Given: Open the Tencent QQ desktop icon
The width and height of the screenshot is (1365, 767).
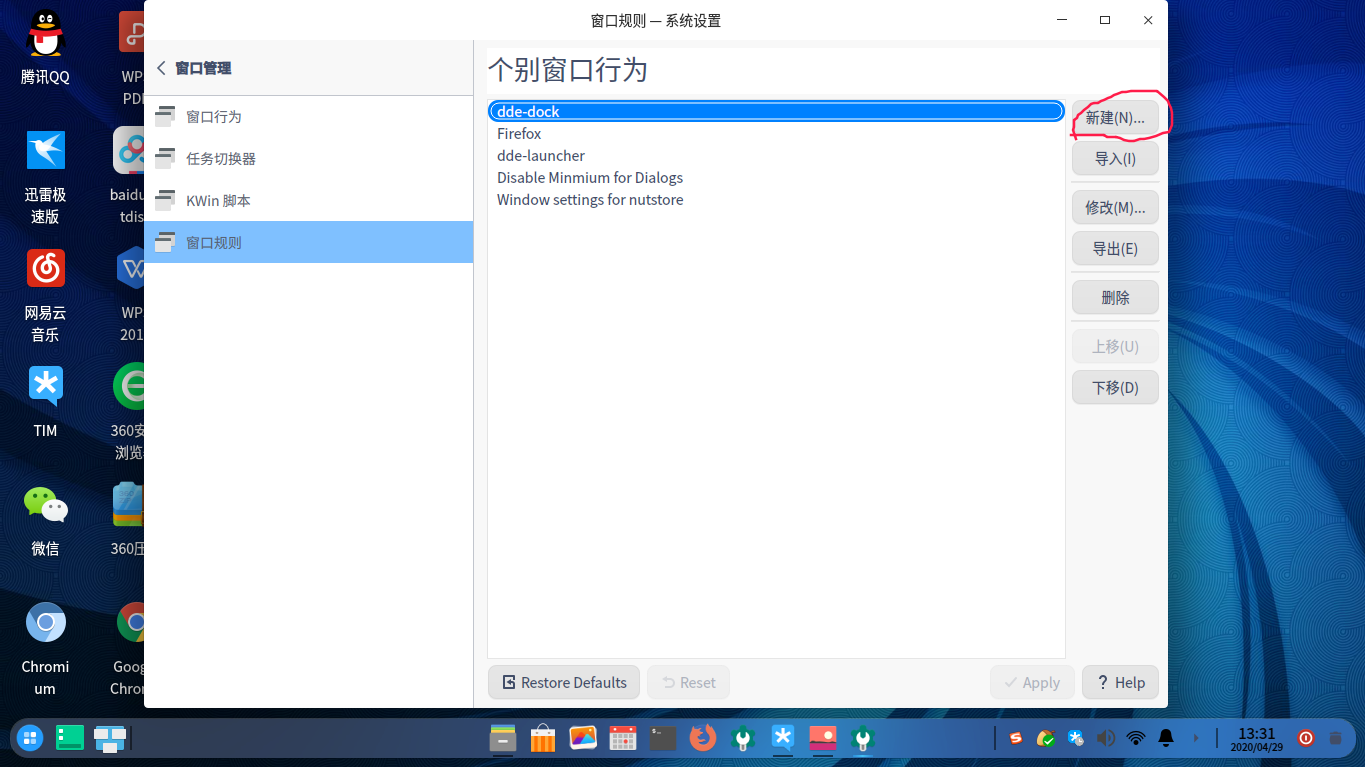Looking at the screenshot, I should tap(45, 47).
